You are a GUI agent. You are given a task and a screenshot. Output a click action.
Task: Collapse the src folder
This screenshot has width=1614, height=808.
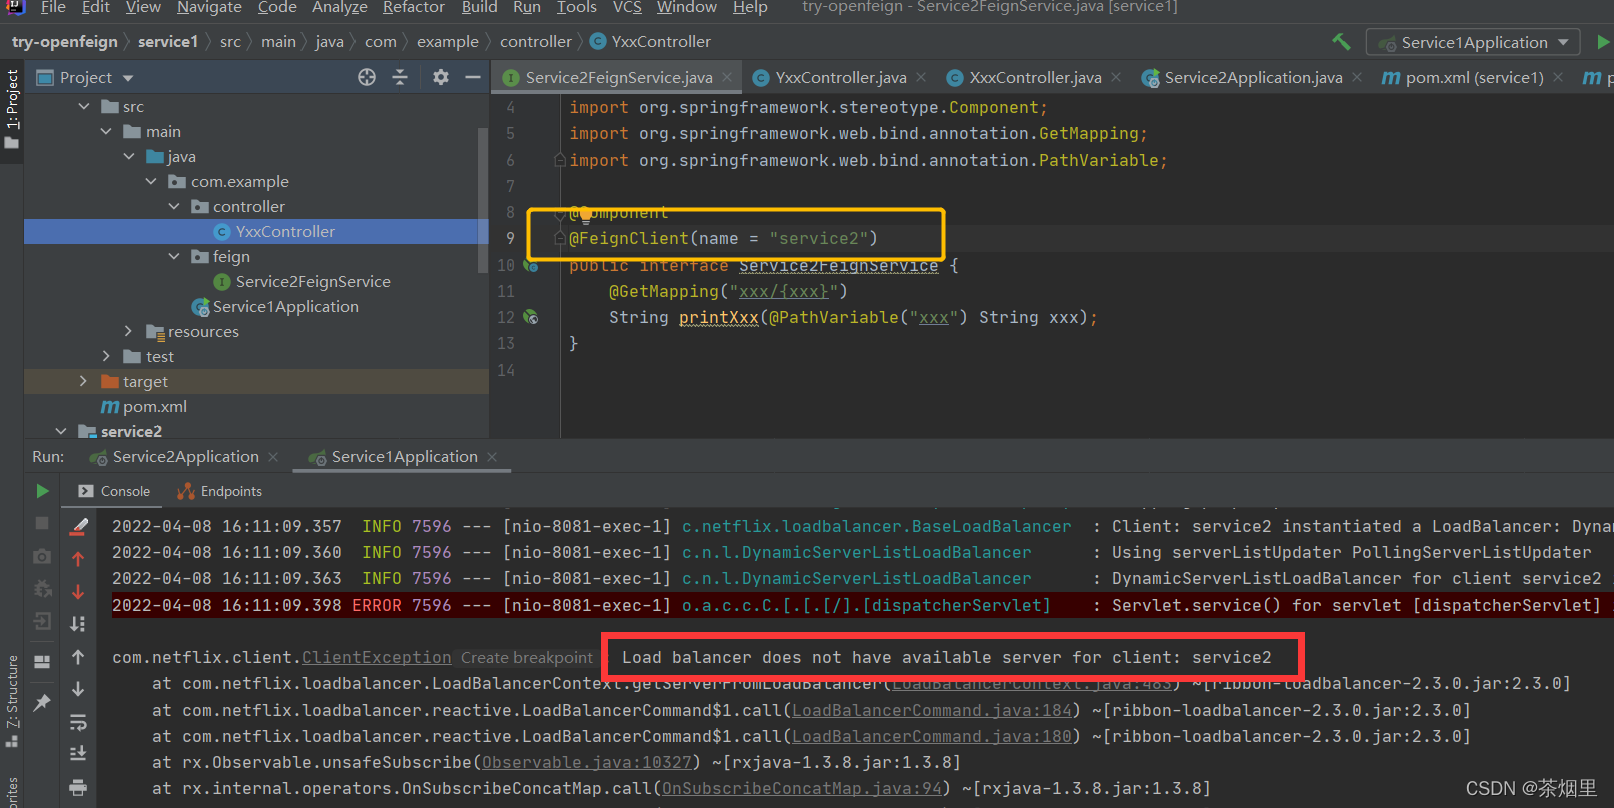pyautogui.click(x=84, y=106)
